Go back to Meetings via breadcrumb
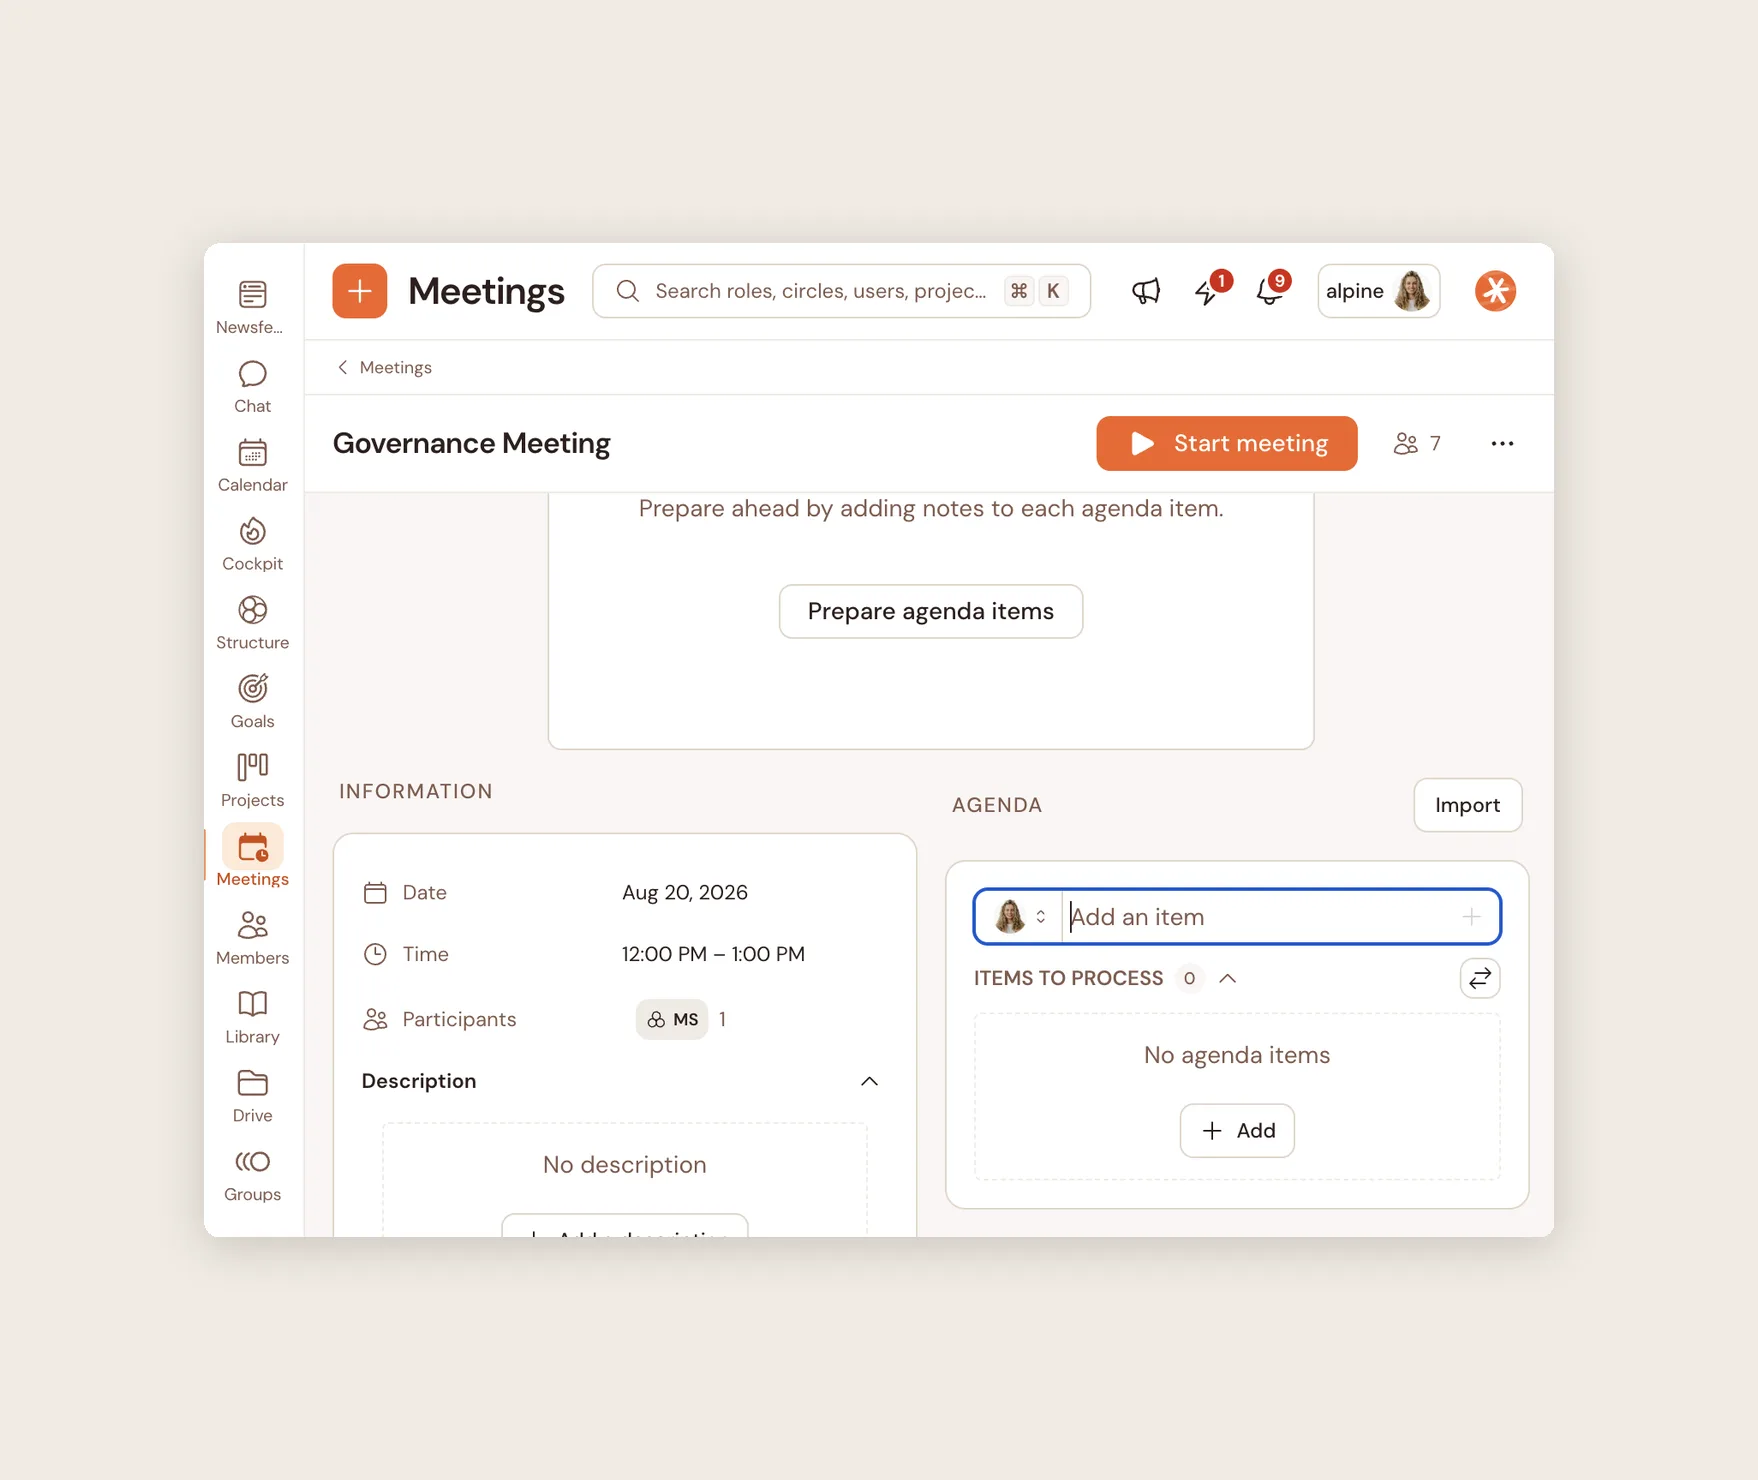Image resolution: width=1758 pixels, height=1480 pixels. (x=385, y=367)
